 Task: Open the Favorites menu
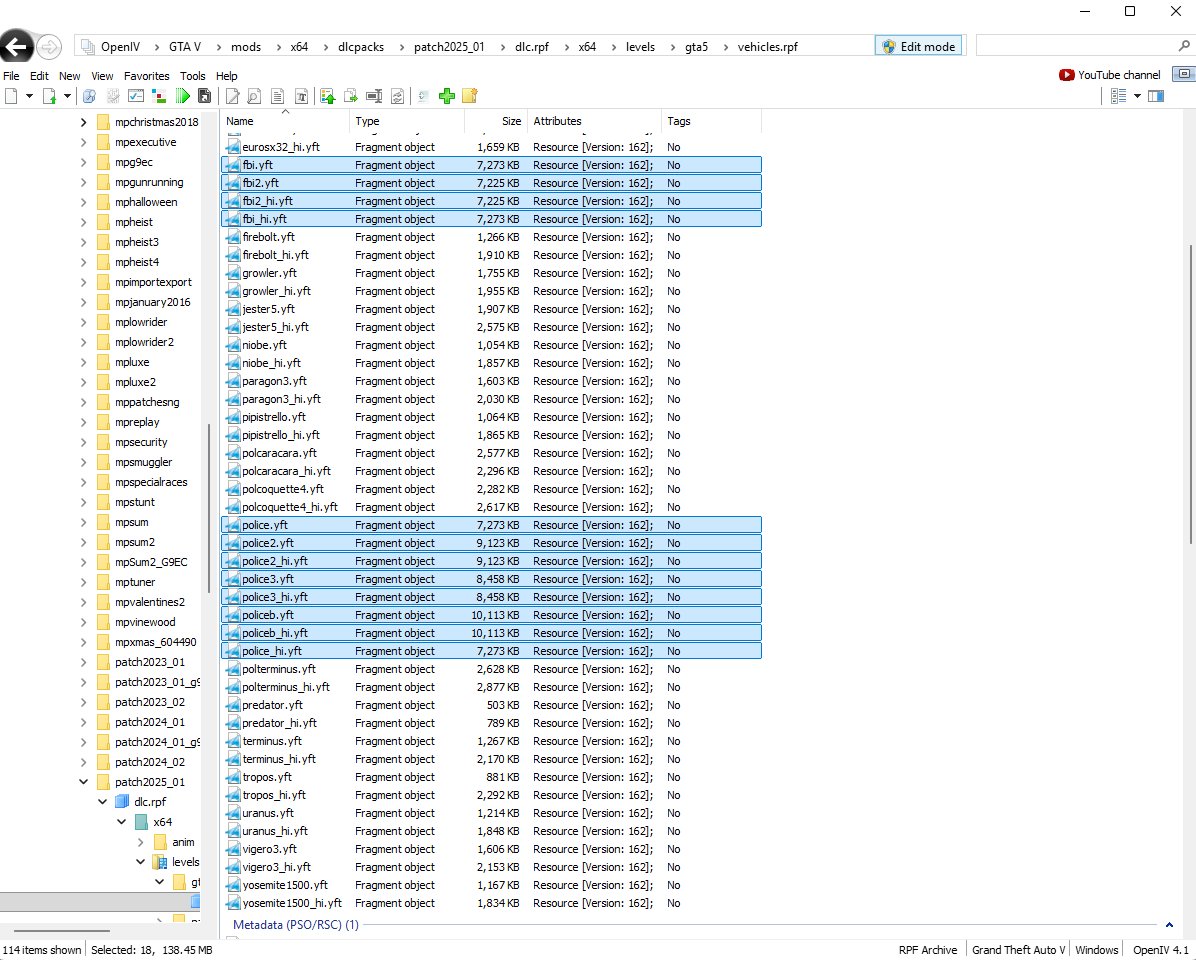click(146, 76)
